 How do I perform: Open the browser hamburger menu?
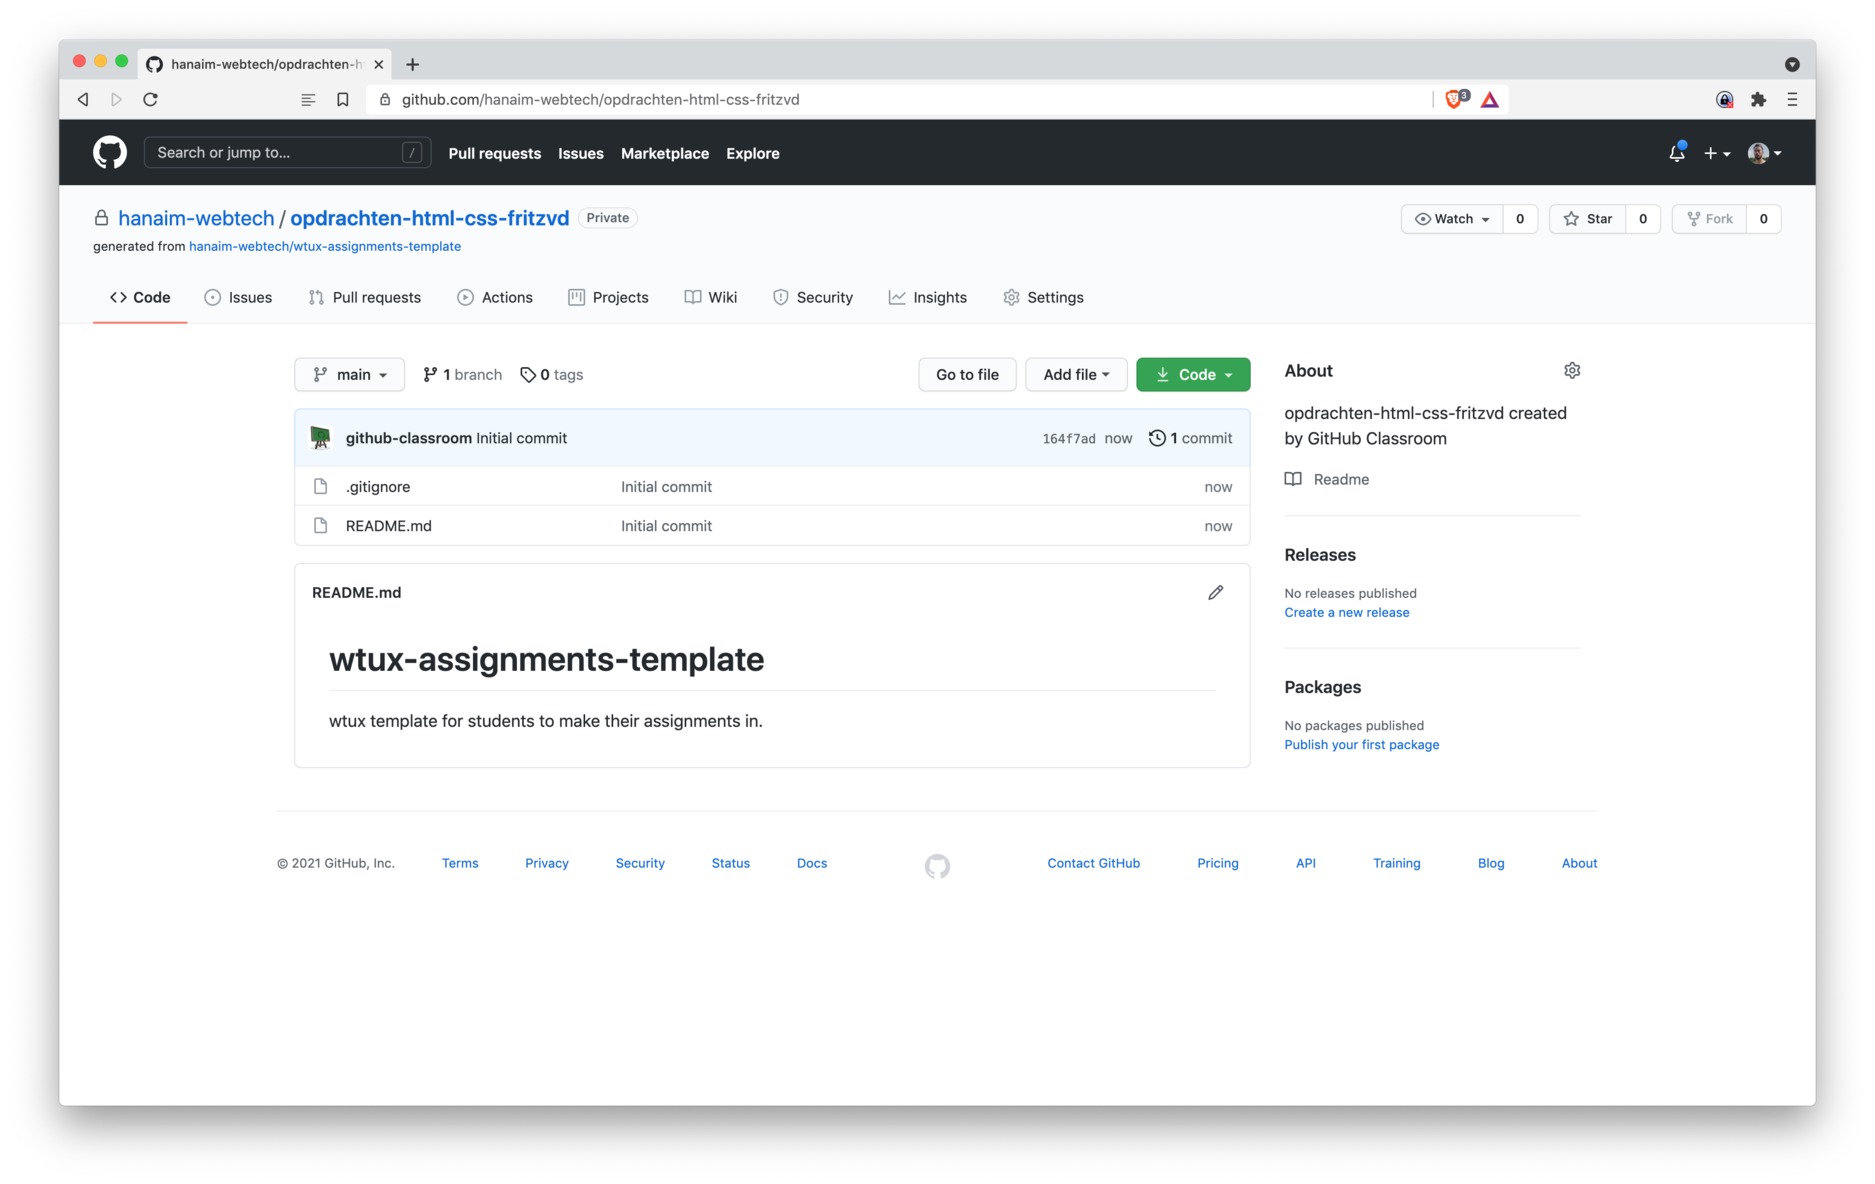click(1792, 99)
